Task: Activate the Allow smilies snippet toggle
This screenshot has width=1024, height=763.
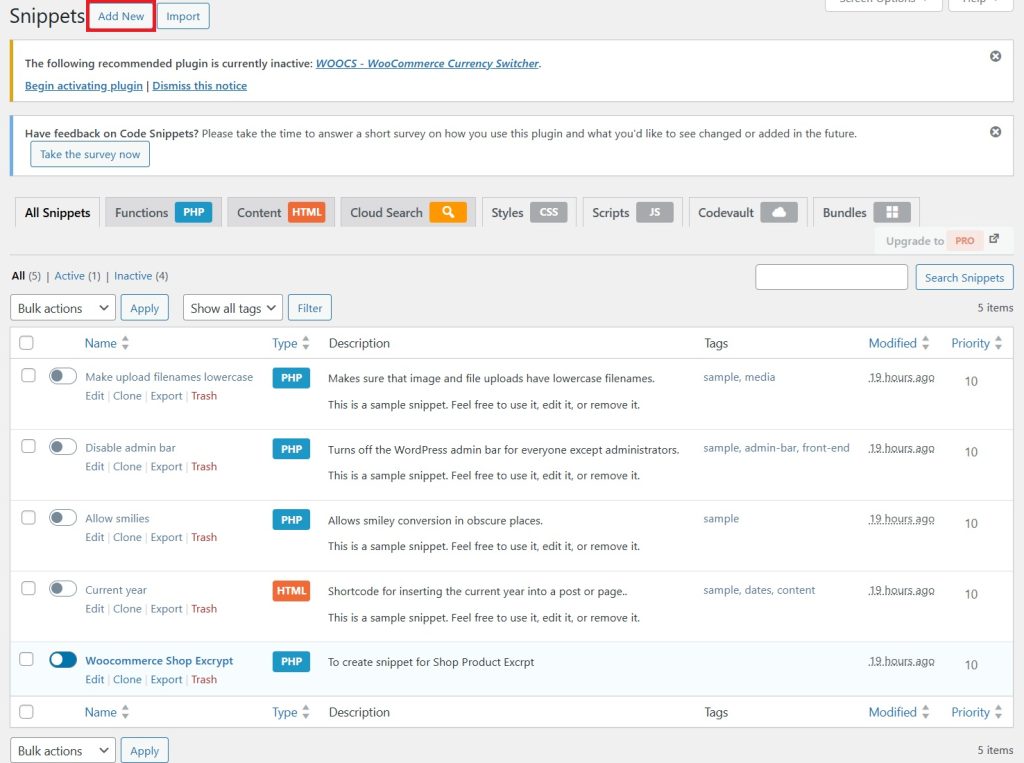Action: (x=63, y=518)
